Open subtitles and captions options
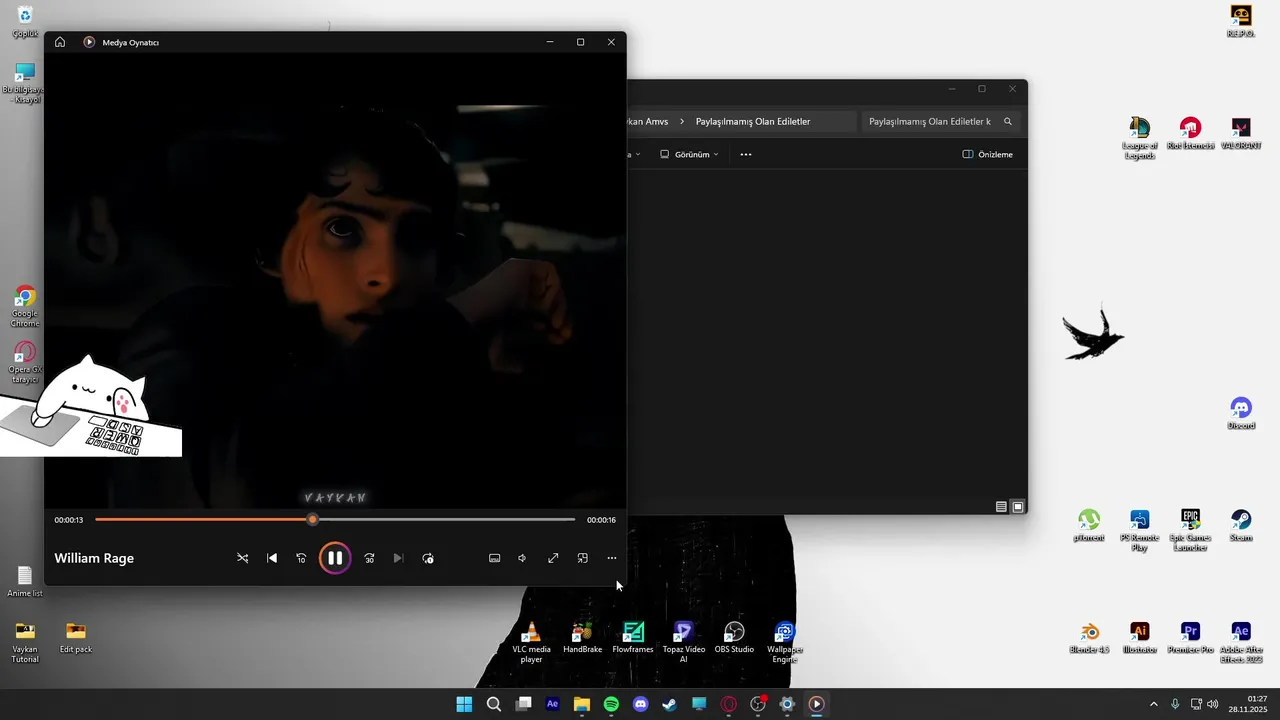The image size is (1280, 720). pyautogui.click(x=494, y=558)
